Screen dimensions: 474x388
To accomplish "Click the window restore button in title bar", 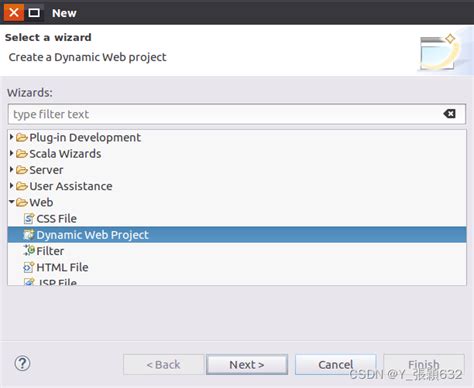I will pyautogui.click(x=34, y=13).
